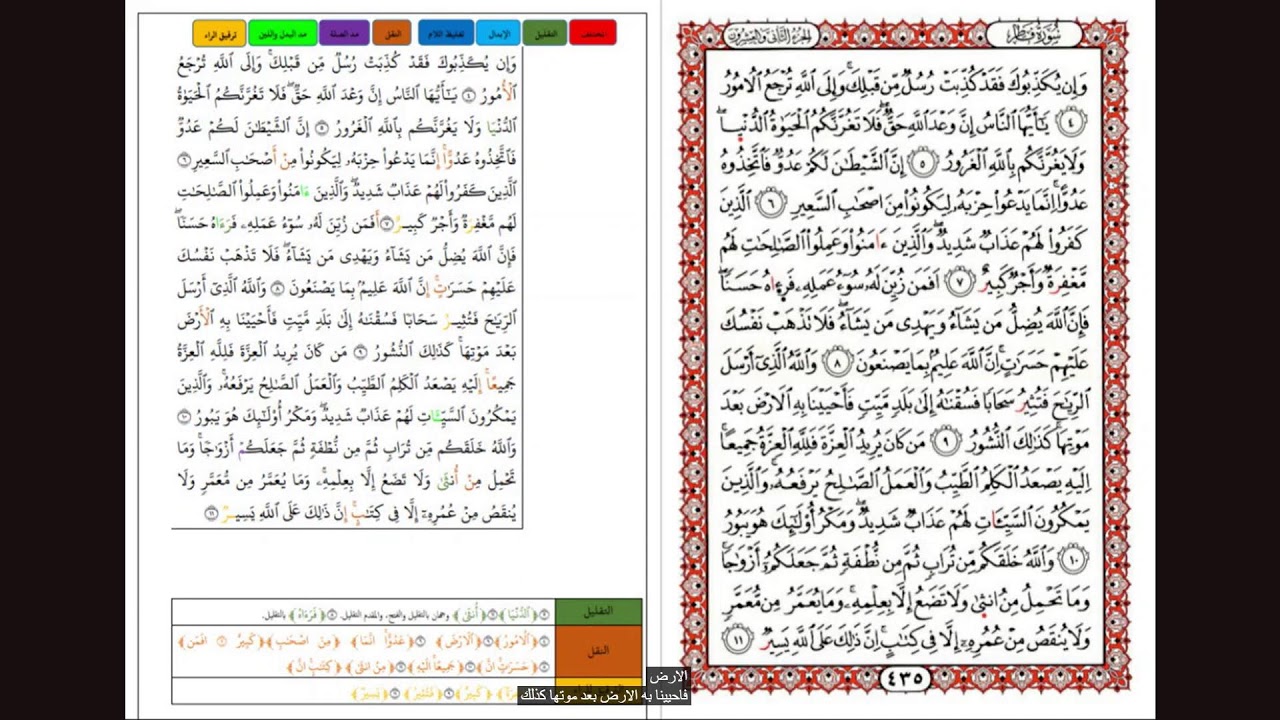Click (جَمِيعًا إِلَيْهِ) in the النقل table row

click(x=437, y=667)
